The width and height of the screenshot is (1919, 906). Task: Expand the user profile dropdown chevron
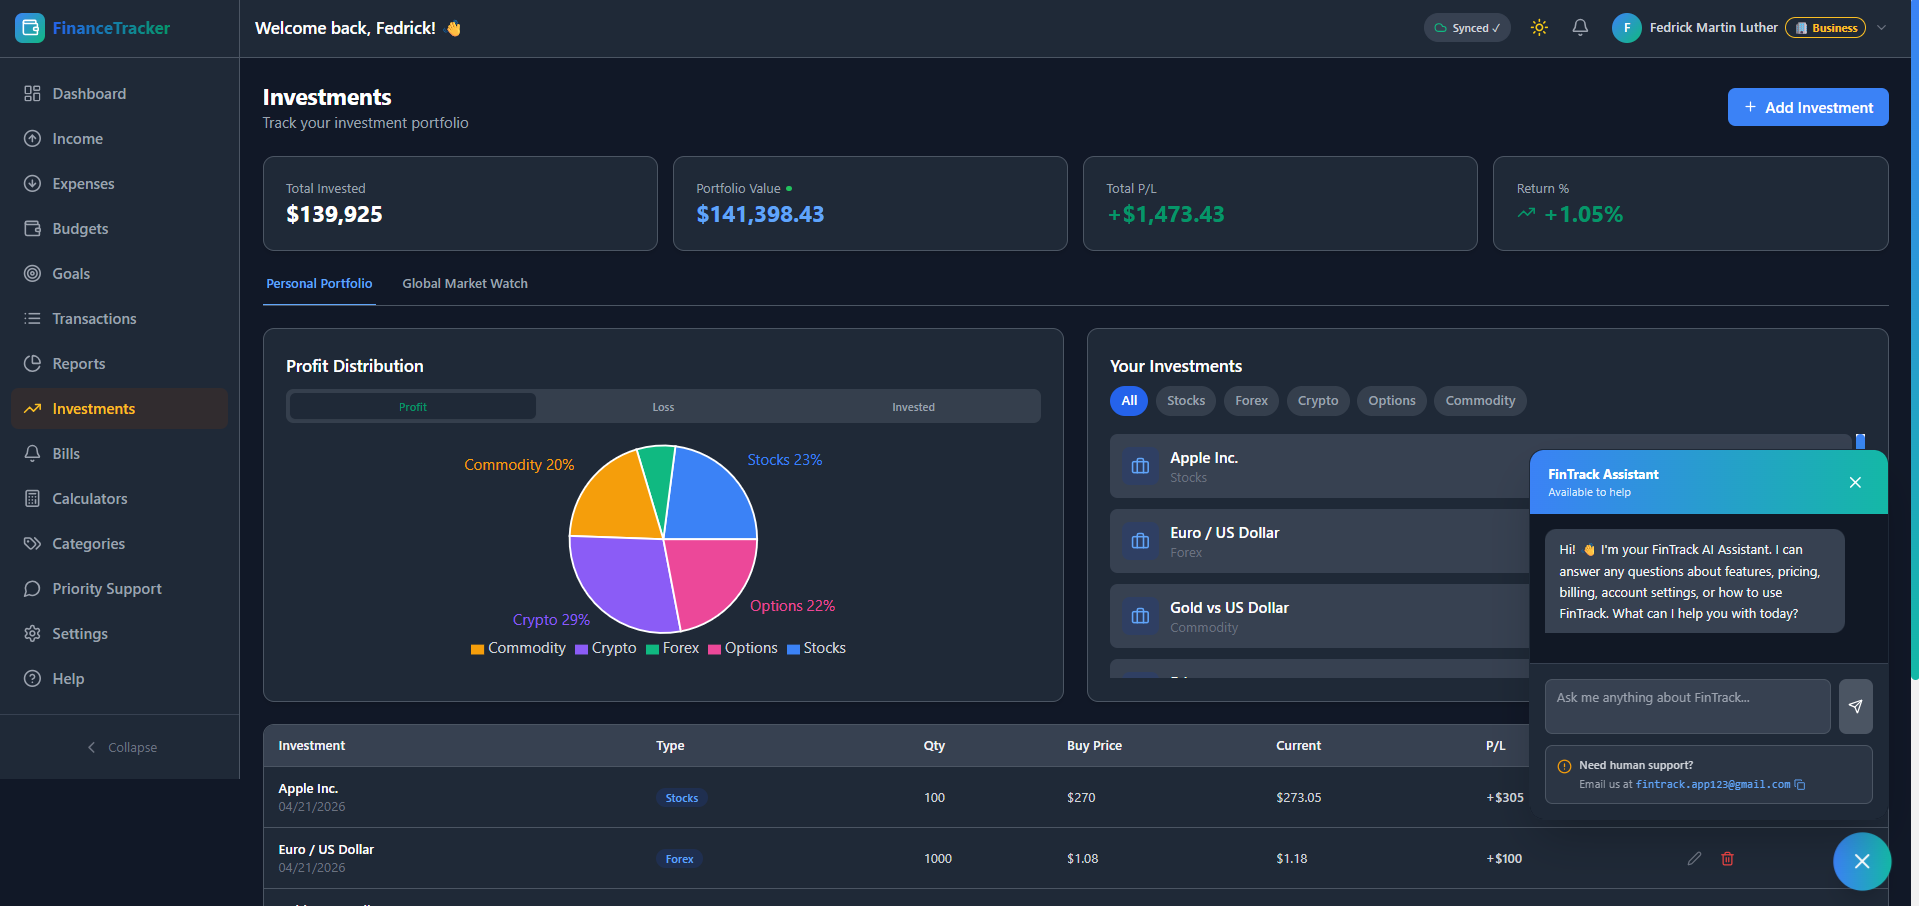point(1881,28)
